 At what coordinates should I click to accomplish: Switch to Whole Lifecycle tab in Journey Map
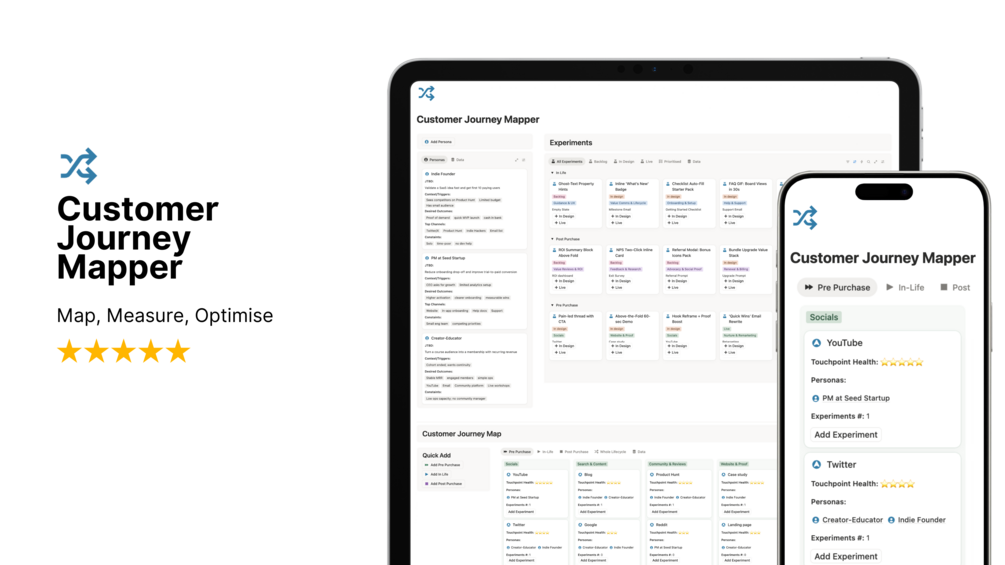611,452
